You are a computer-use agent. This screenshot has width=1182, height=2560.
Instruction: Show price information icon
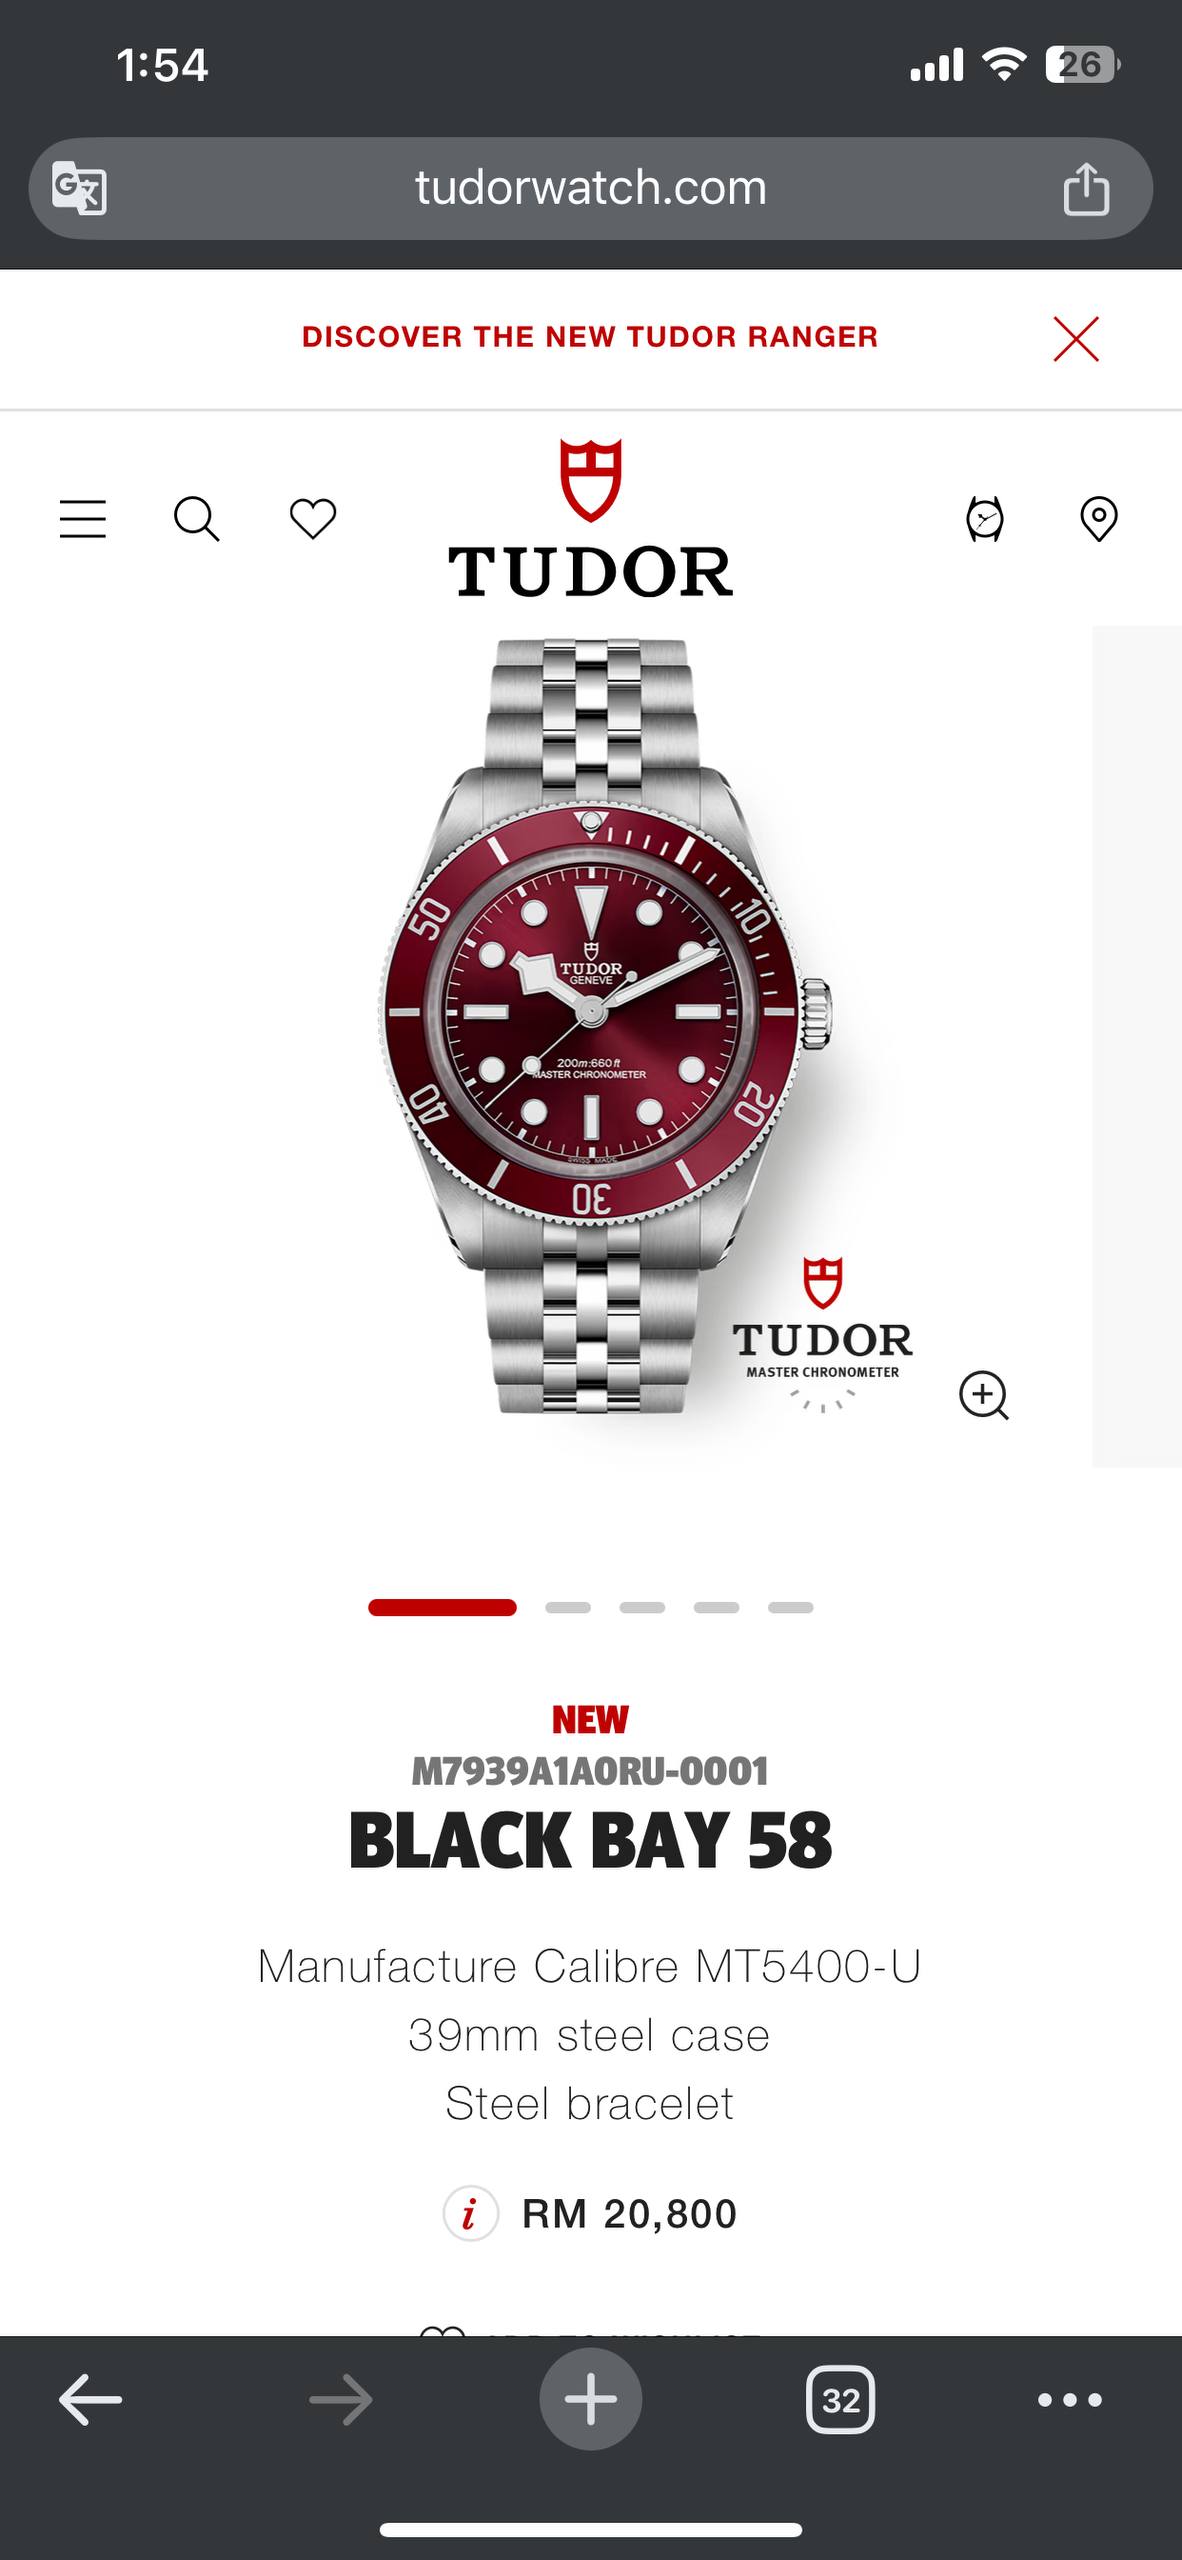pos(470,2214)
